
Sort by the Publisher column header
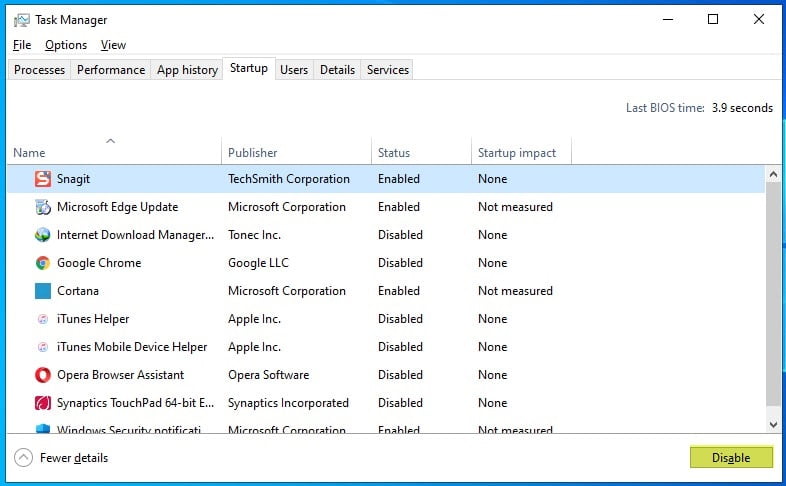296,152
